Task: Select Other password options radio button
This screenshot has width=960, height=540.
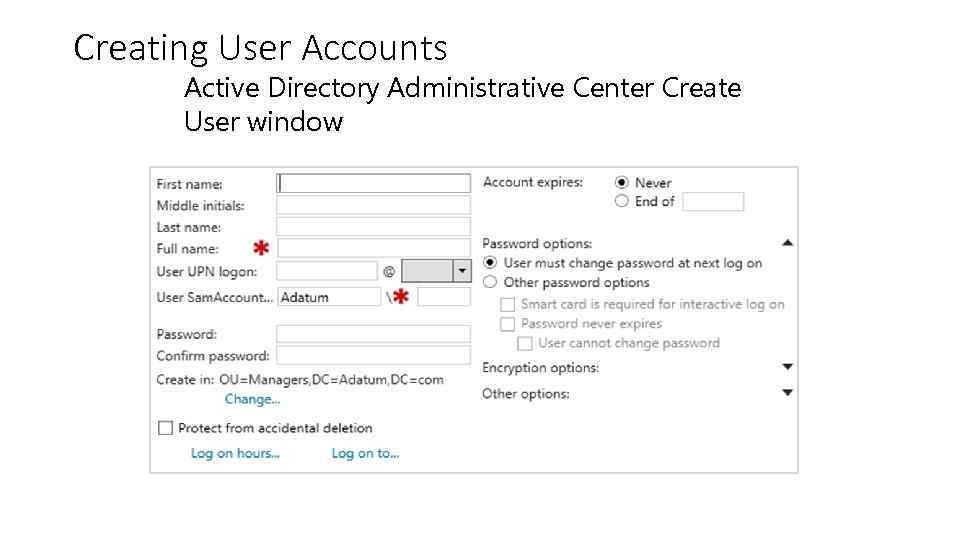Action: click(490, 282)
